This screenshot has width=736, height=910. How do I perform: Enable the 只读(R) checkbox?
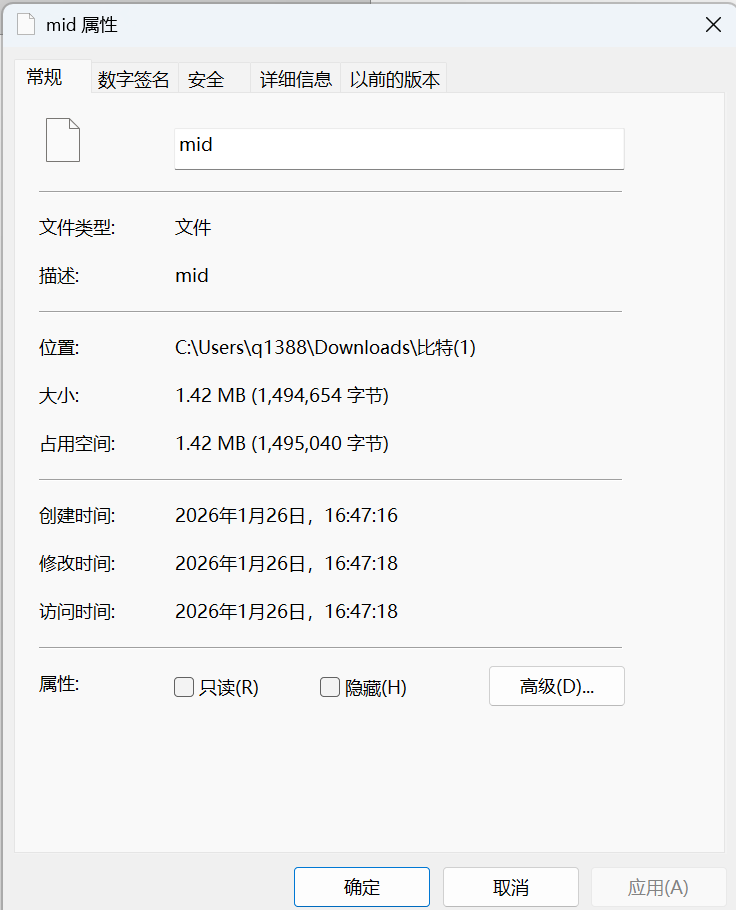click(x=184, y=687)
